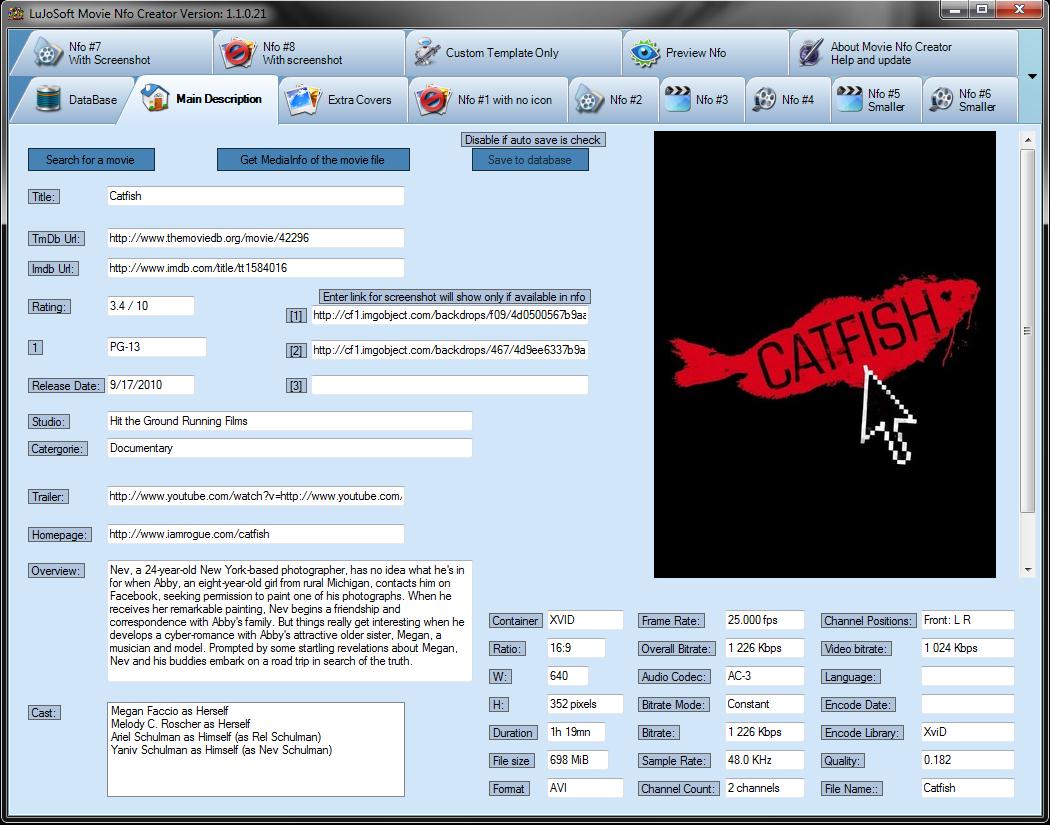Click the application icon in the title bar
Screen dimensions: 1050x825
point(16,13)
